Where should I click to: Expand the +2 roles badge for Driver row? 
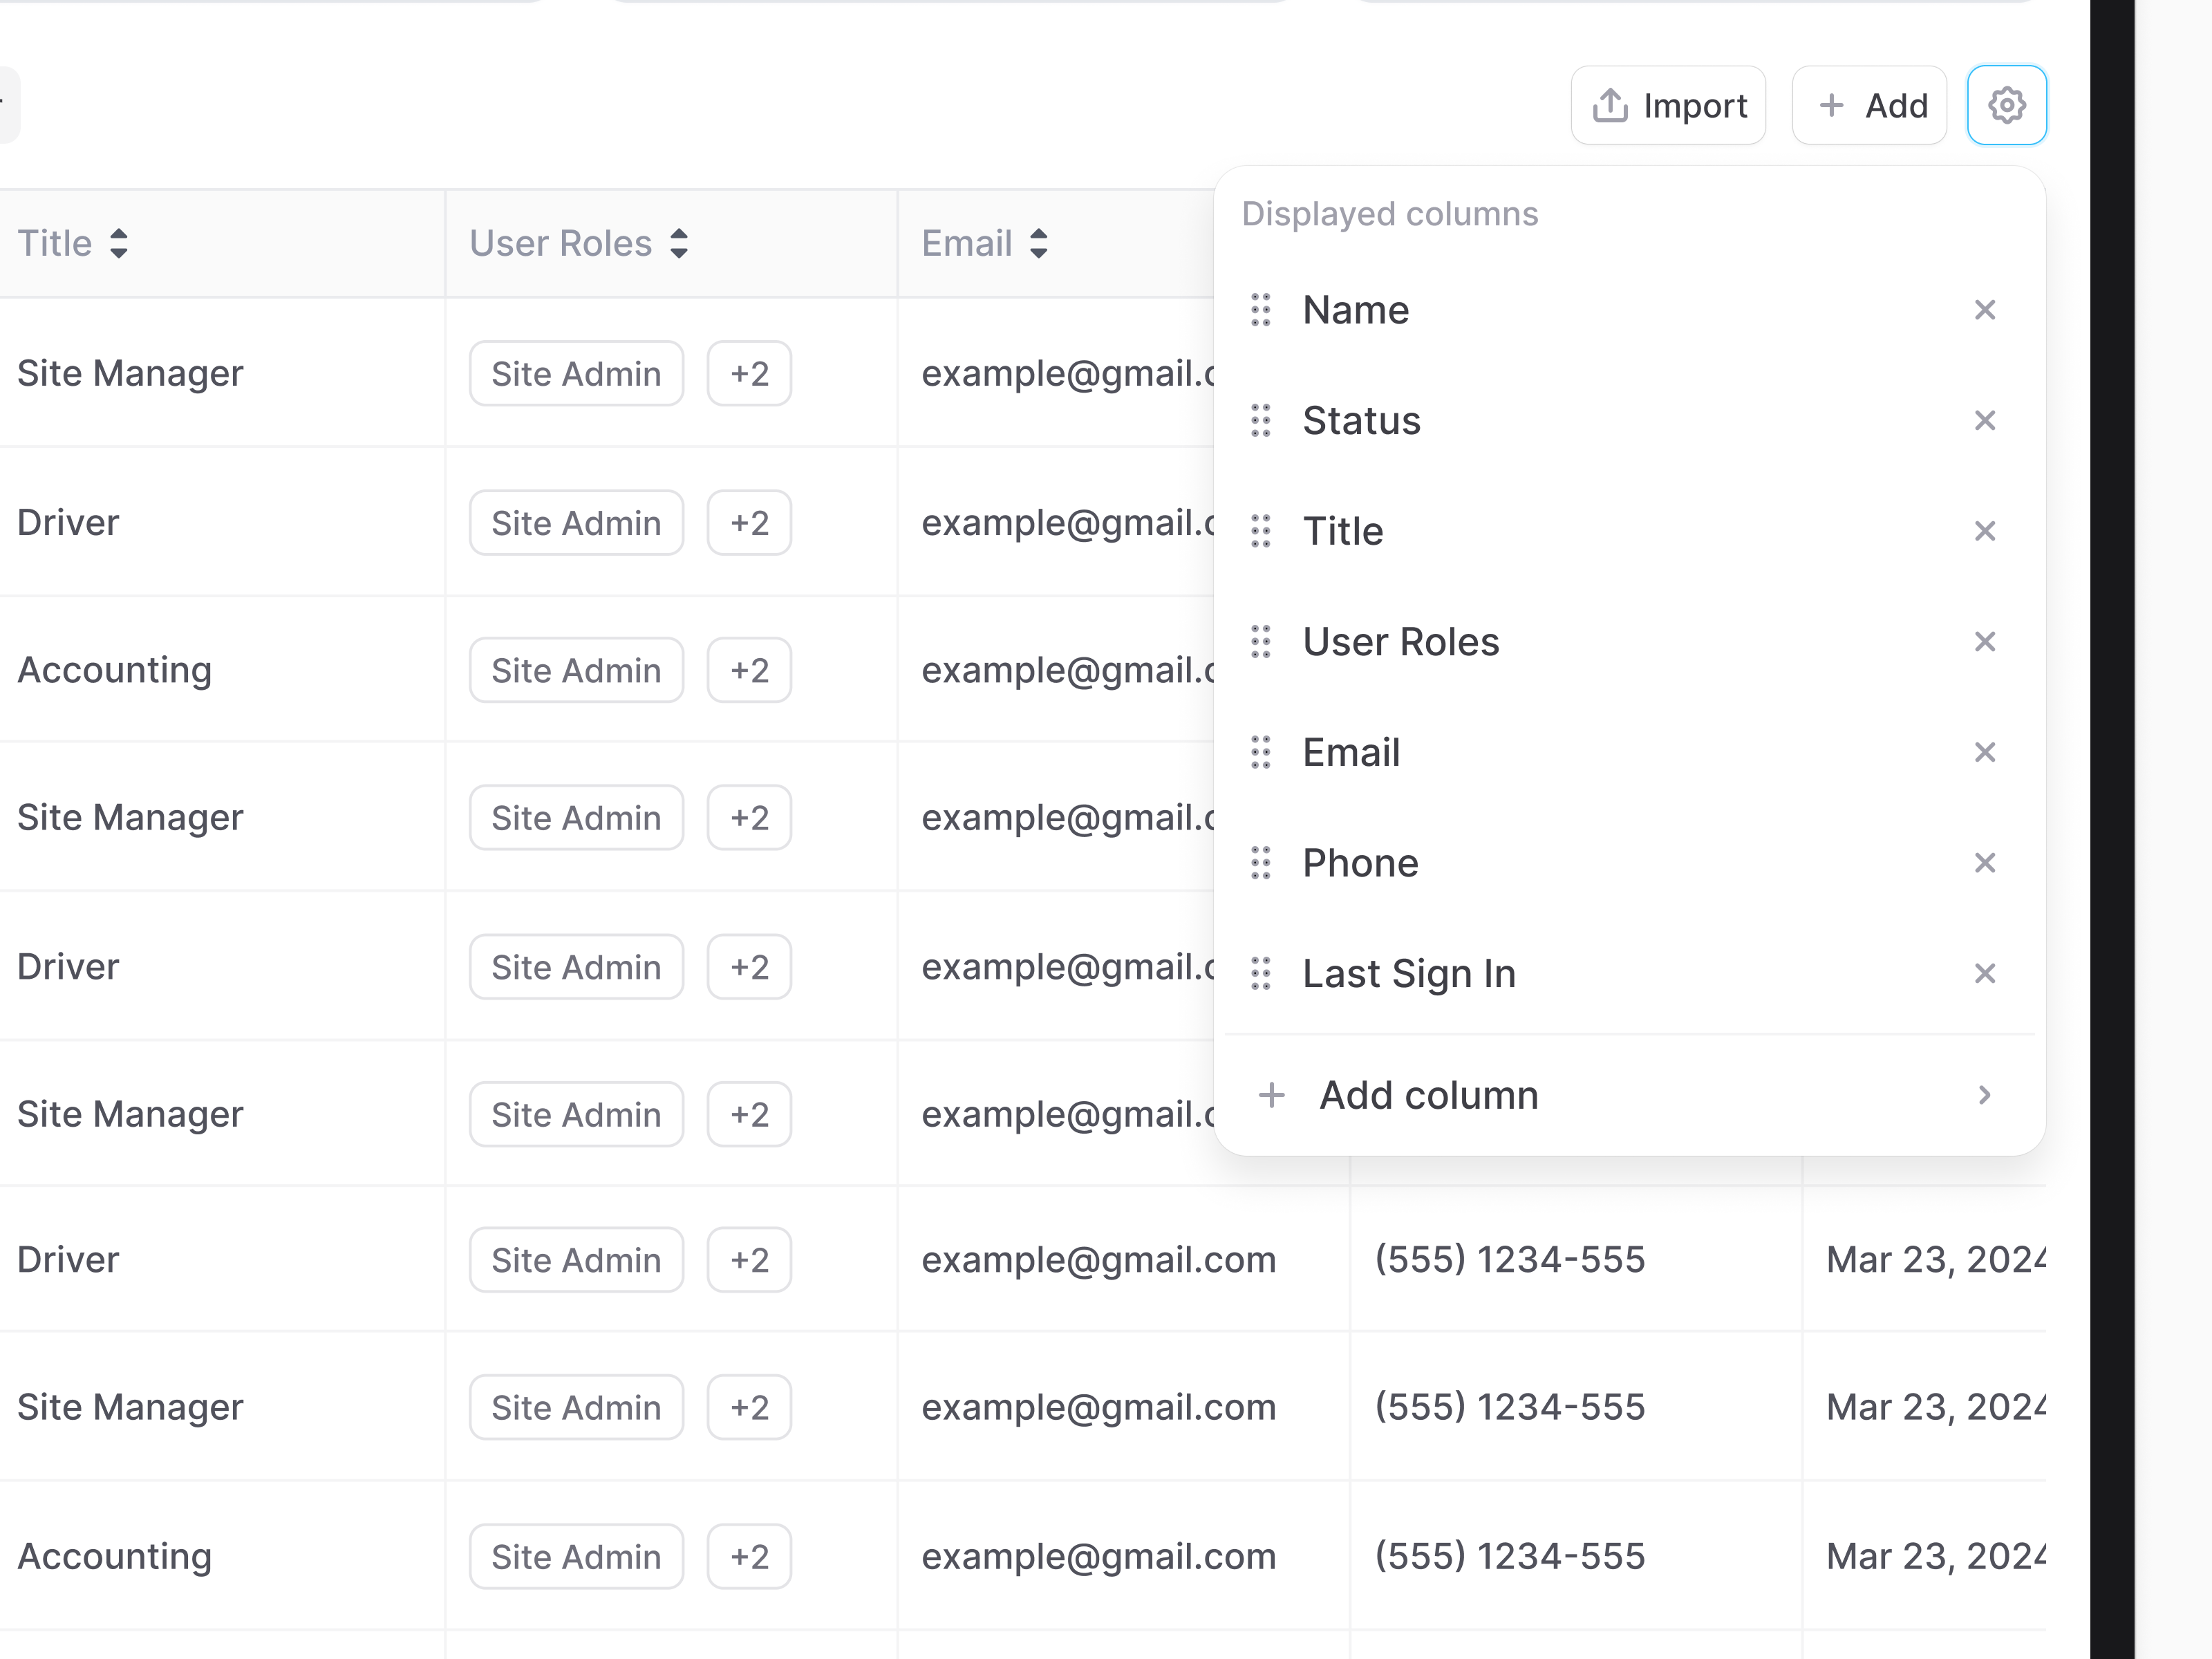pyautogui.click(x=749, y=1259)
